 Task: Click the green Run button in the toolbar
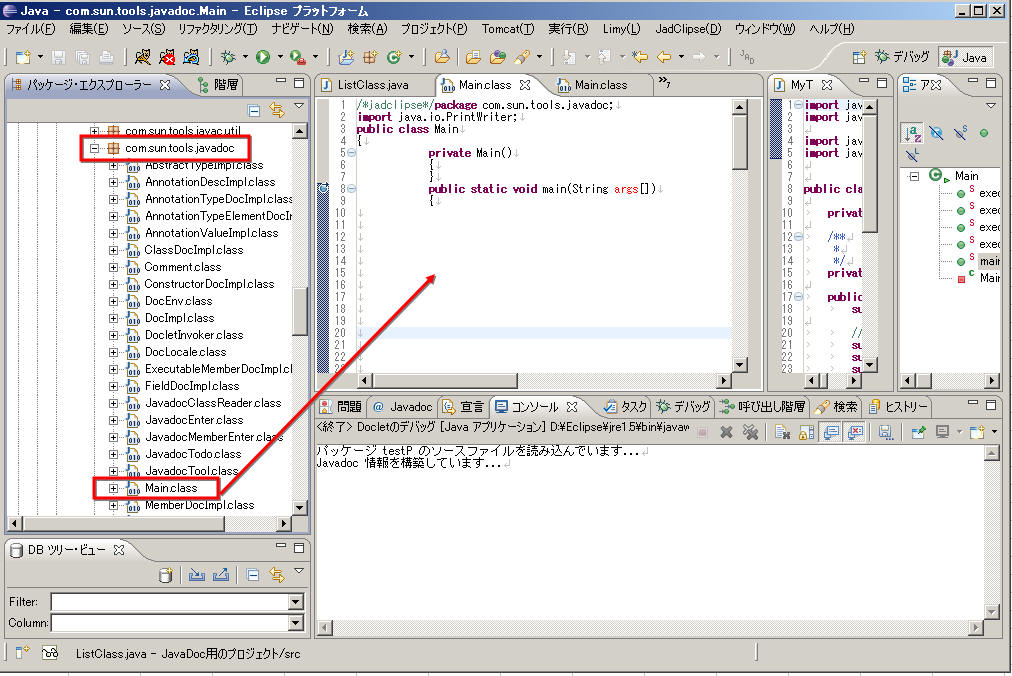pos(263,57)
